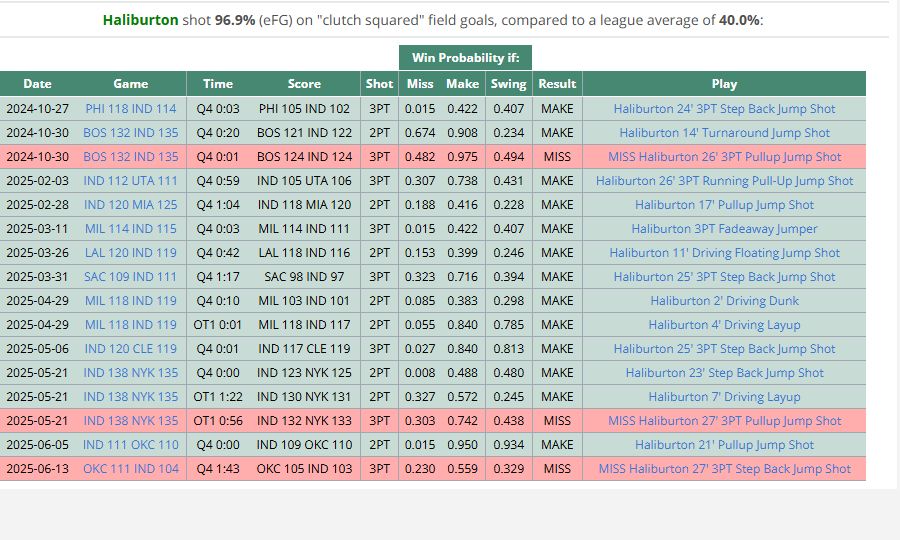
Task: Click the Miss column header
Action: tap(420, 84)
